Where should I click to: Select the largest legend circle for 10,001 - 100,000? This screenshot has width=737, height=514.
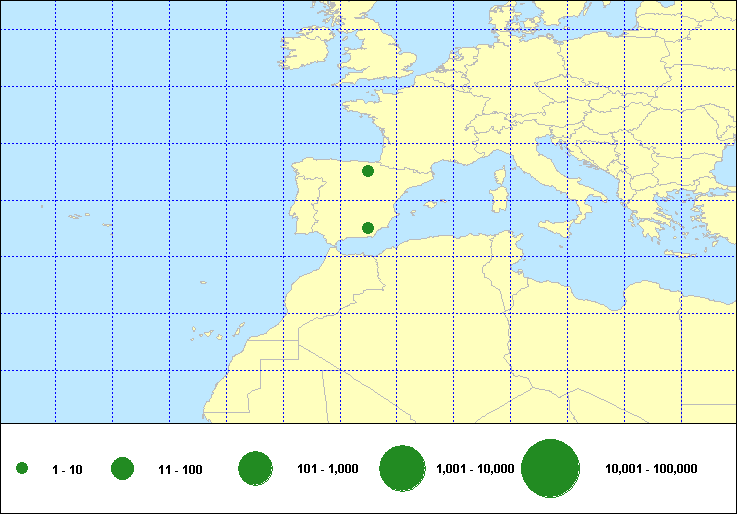tap(551, 468)
